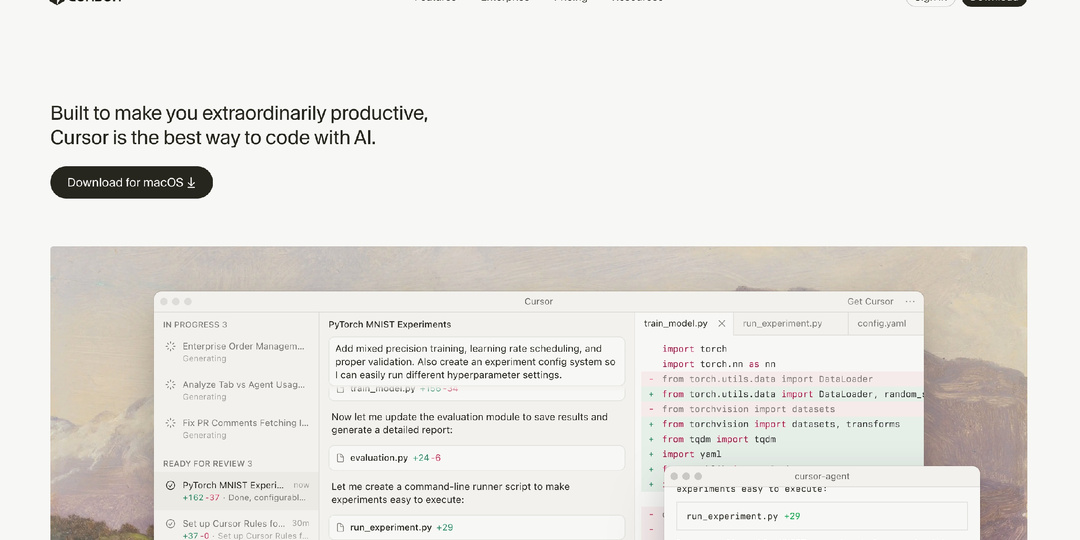
Task: Click added line 'from tqdm import tqdm'
Action: [782, 439]
